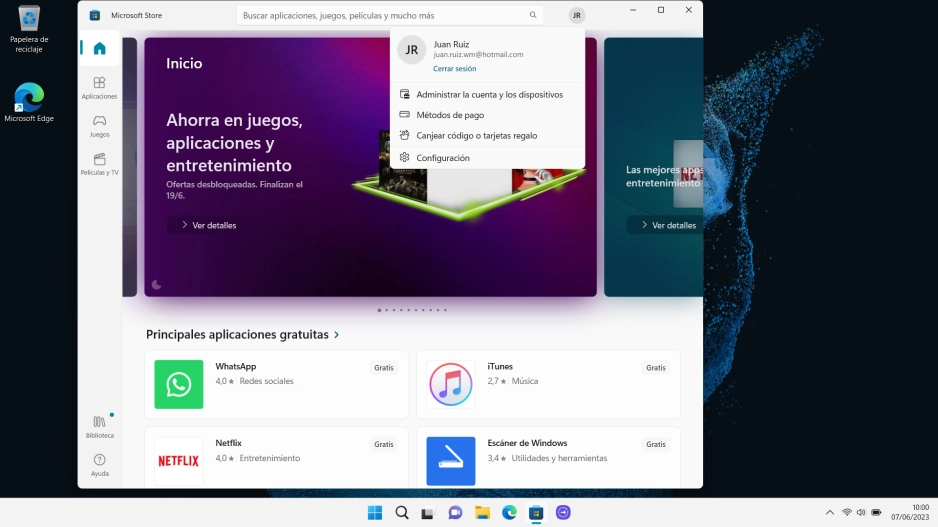This screenshot has height=527, width=938.
Task: Open Aplicaciones in the Store sidebar
Action: click(99, 87)
